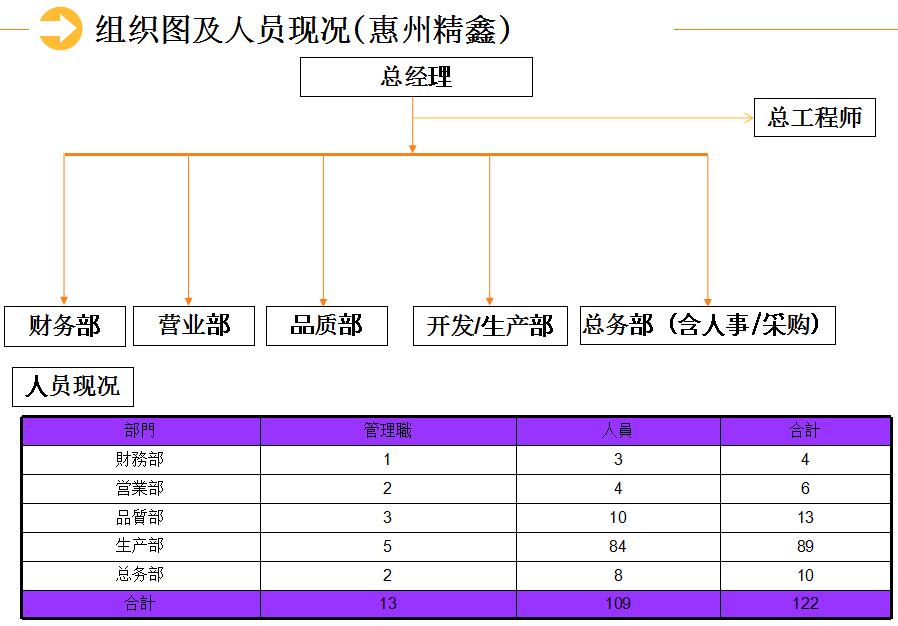Click 財務部 人員 value 3
This screenshot has width=898, height=626.
(618, 459)
